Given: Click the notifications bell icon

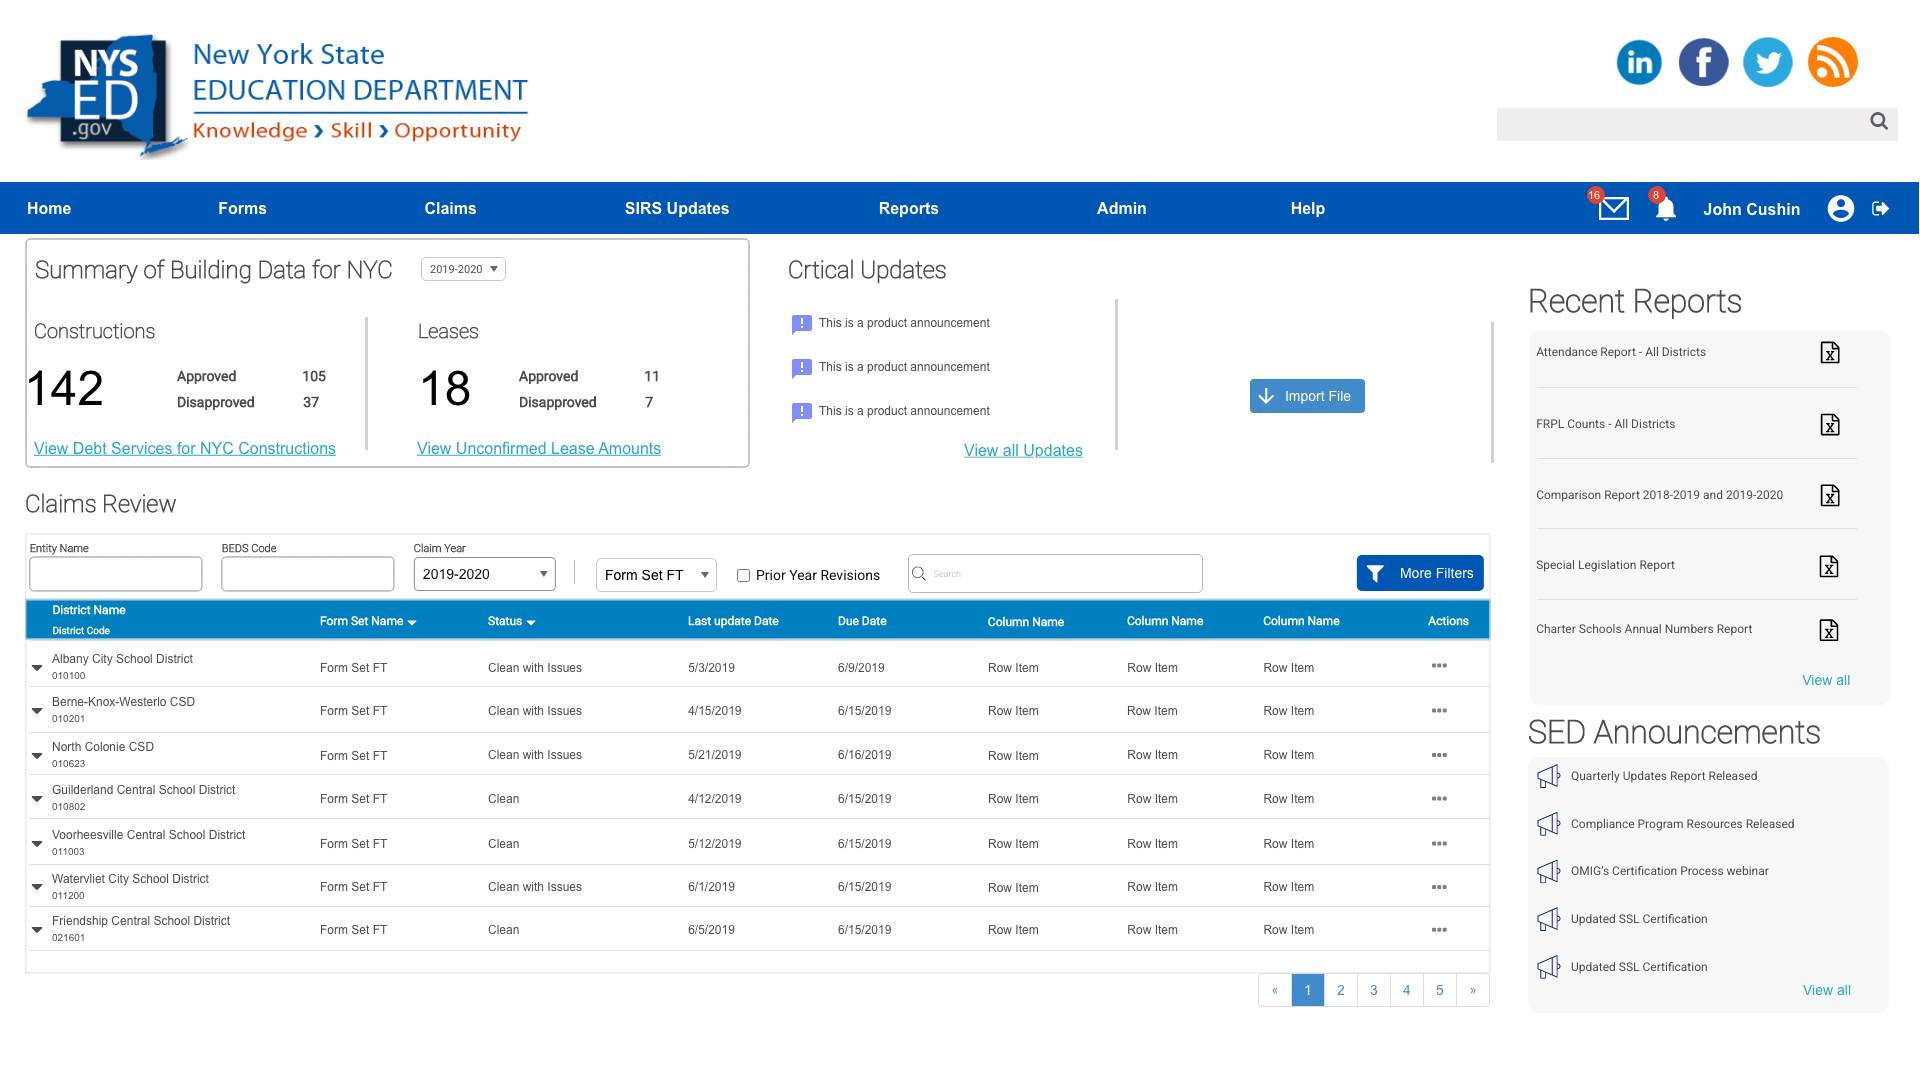Looking at the screenshot, I should pos(1665,209).
